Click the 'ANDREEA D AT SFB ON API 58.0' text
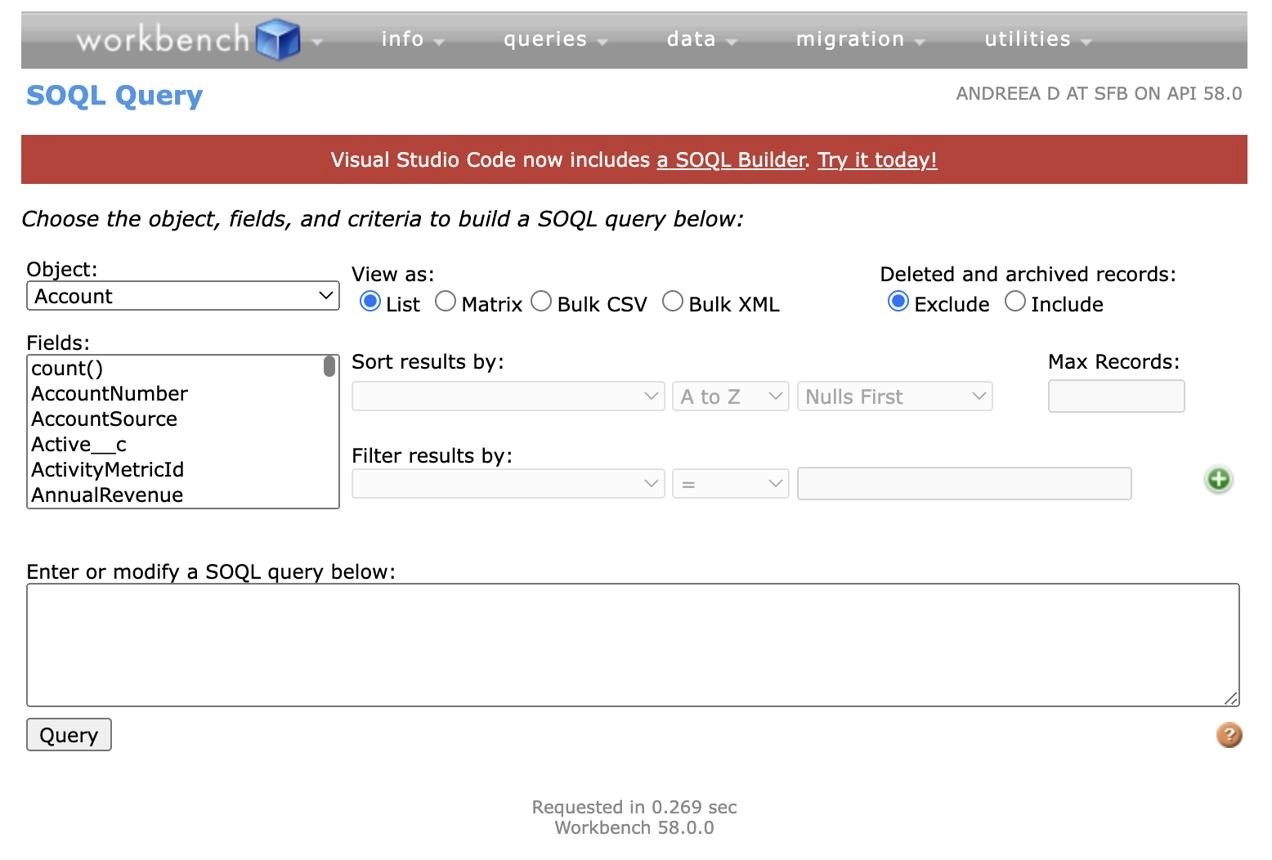This screenshot has height=860, width=1272. tap(1099, 94)
